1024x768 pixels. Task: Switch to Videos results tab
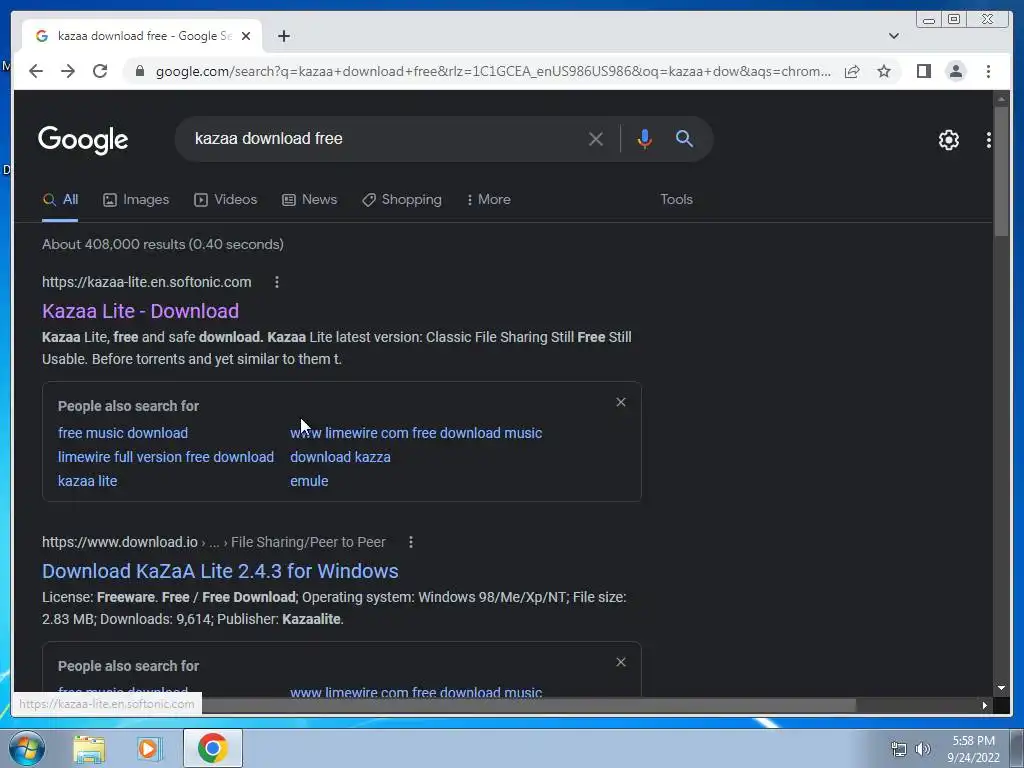click(x=225, y=199)
